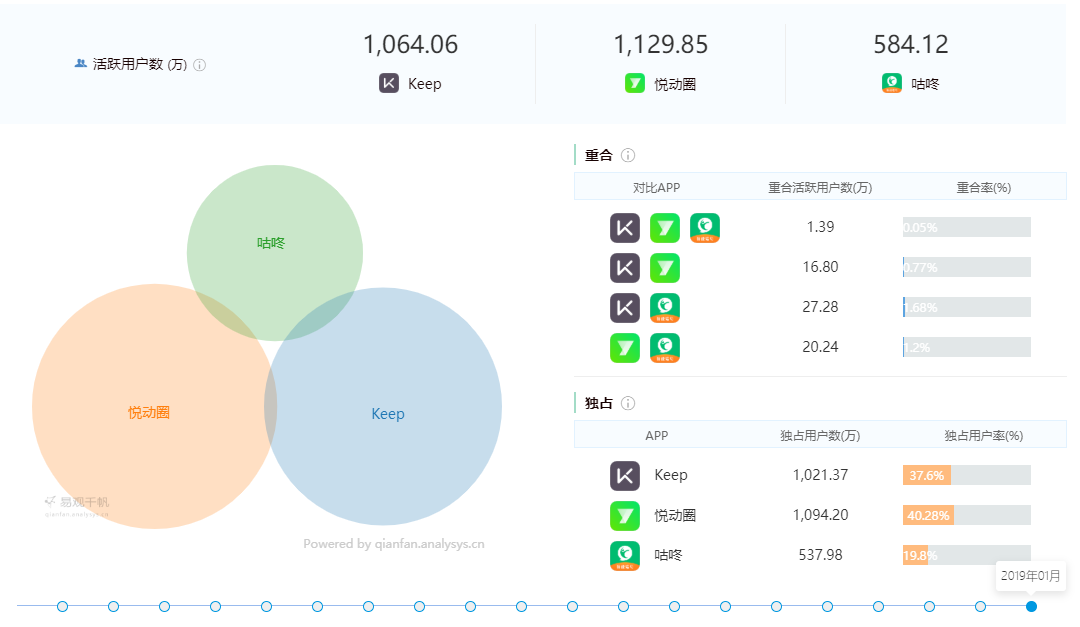Image resolution: width=1080 pixels, height=627 pixels.
Task: Click the 重合 section heading
Action: (x=599, y=155)
